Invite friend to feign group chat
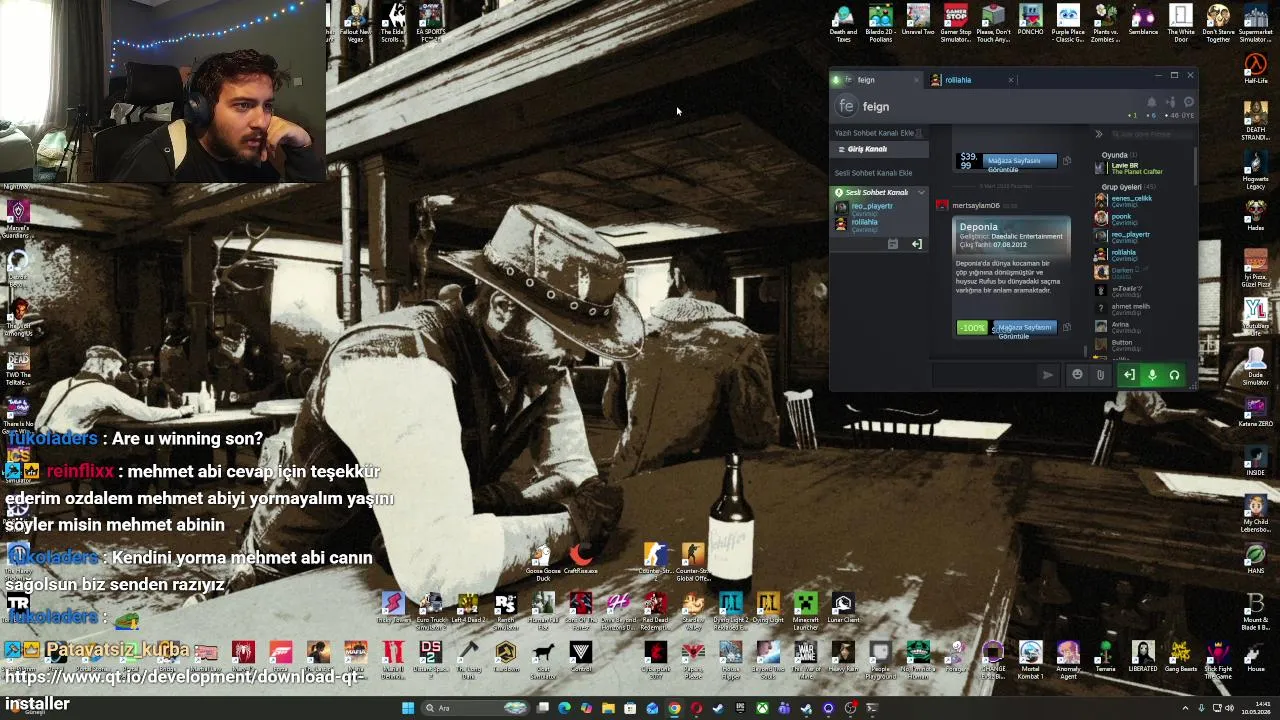Screen dimensions: 1280x720 tap(1170, 102)
